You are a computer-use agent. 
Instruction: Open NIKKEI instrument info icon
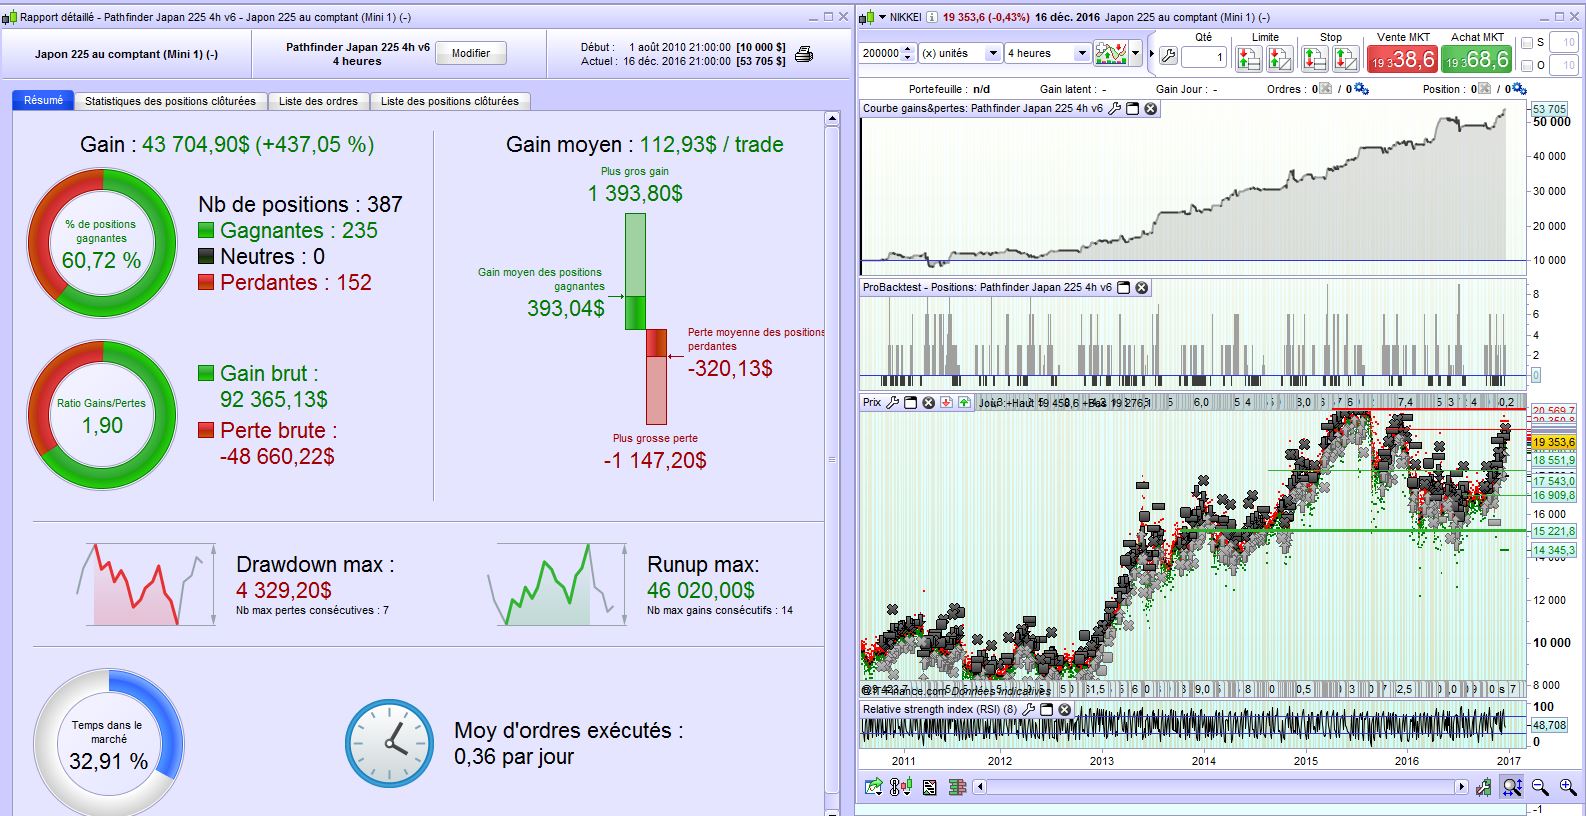click(932, 17)
